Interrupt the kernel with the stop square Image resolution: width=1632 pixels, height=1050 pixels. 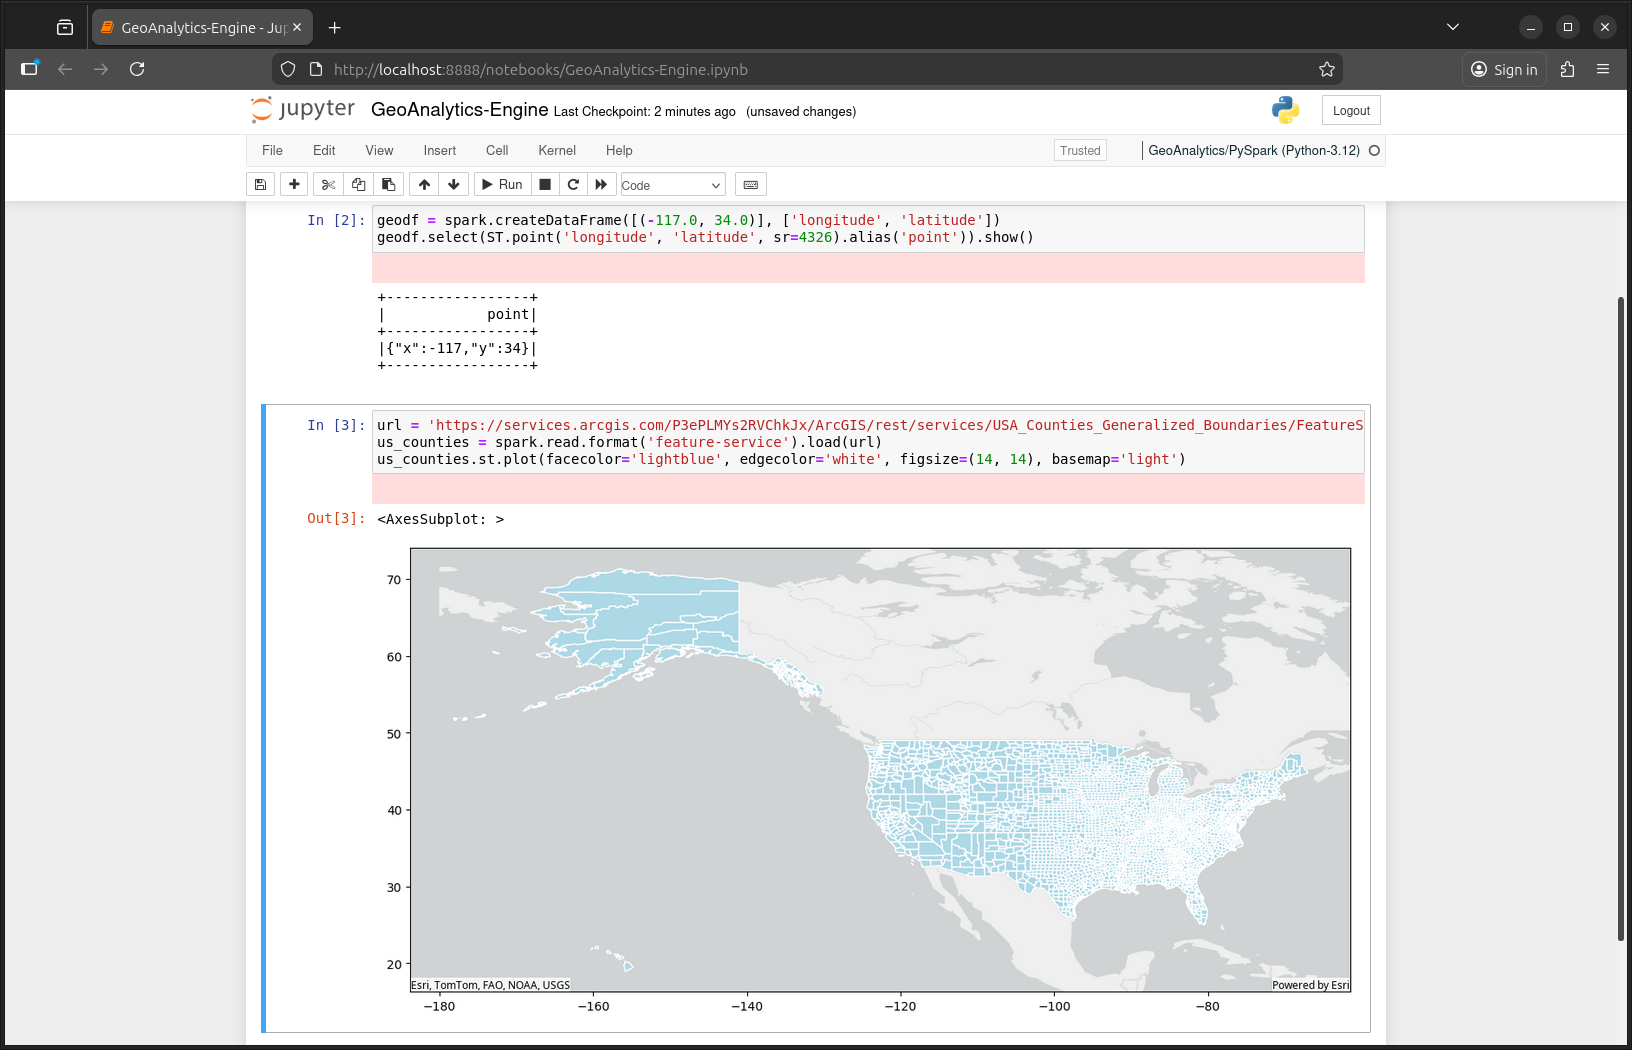coord(545,184)
